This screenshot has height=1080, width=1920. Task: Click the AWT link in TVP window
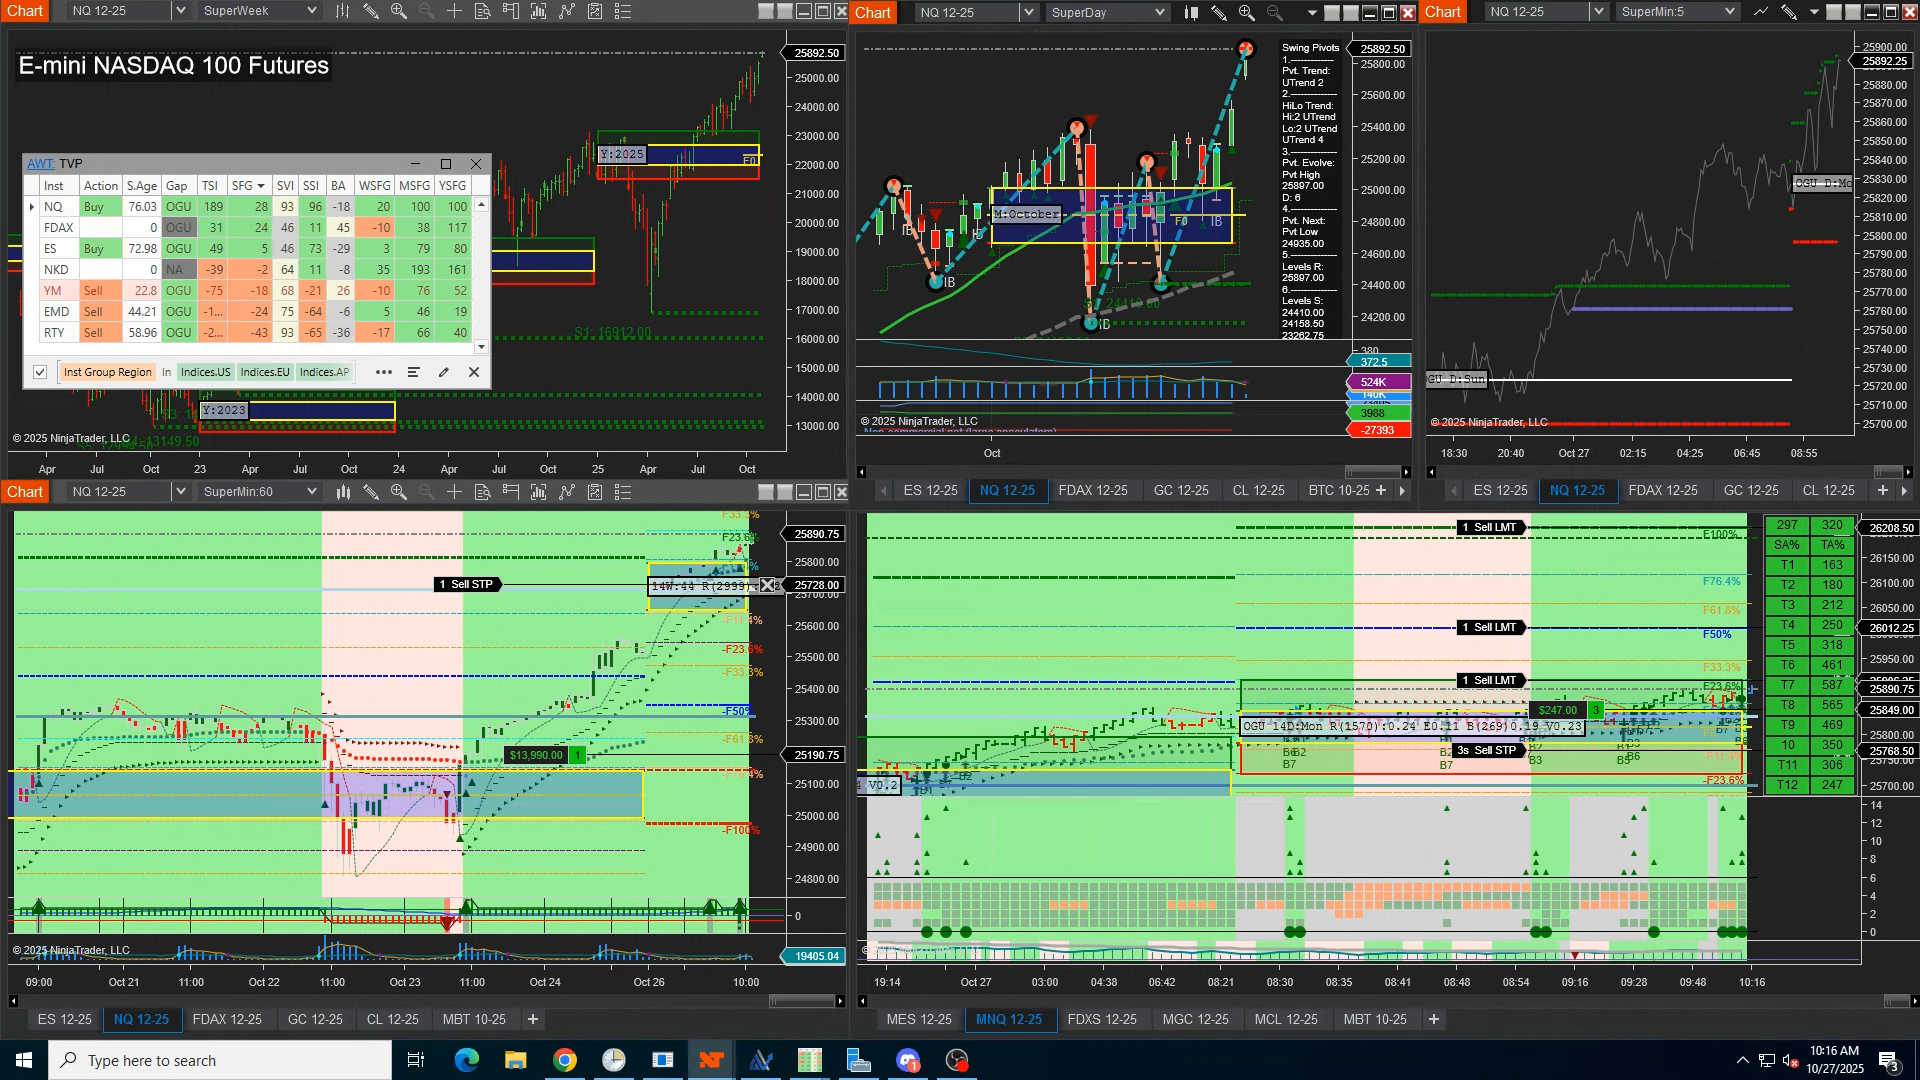tap(40, 164)
